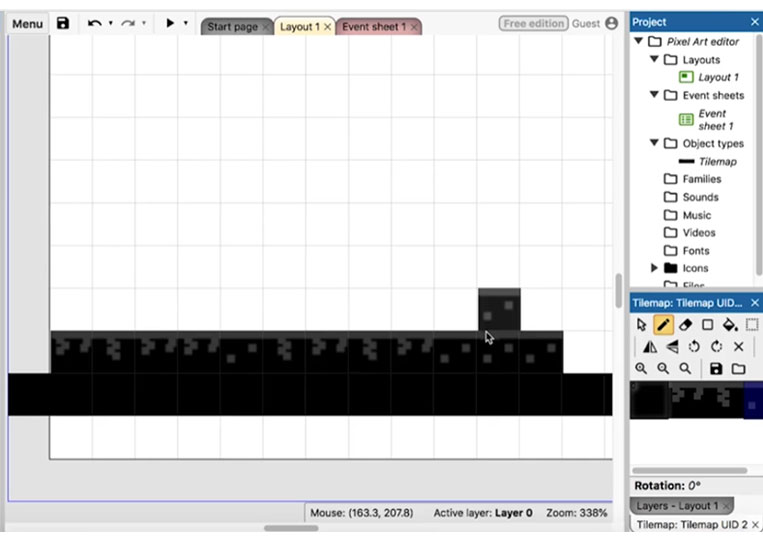Save tilemap data with floppy icon
Image resolution: width=763 pixels, height=541 pixels.
[x=716, y=369]
